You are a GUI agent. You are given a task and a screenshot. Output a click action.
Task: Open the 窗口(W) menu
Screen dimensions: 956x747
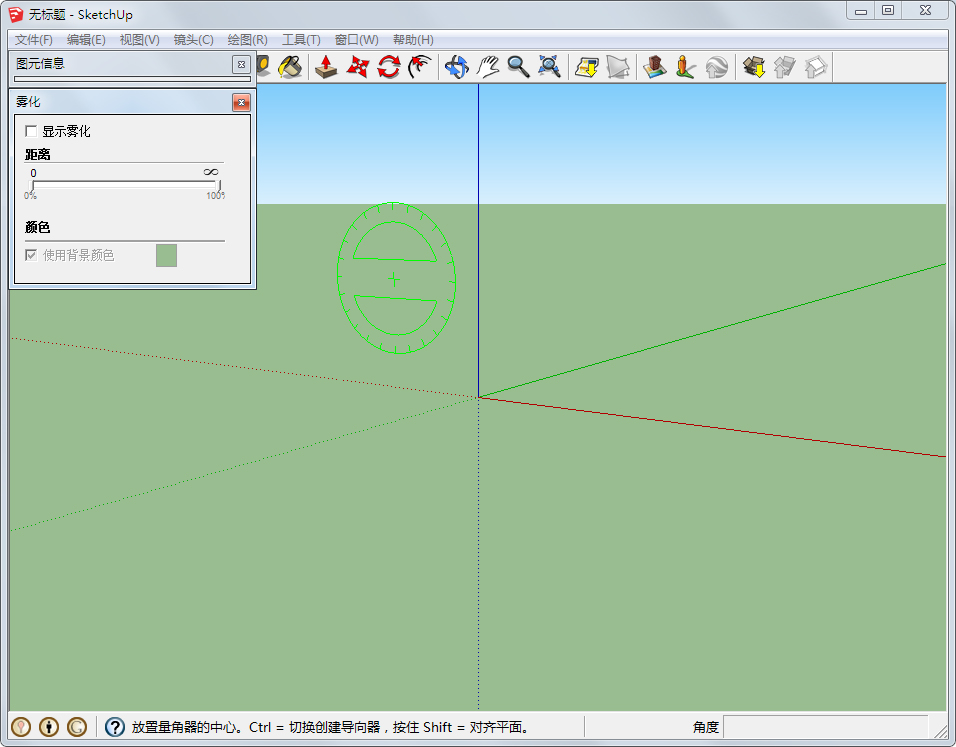click(x=356, y=40)
